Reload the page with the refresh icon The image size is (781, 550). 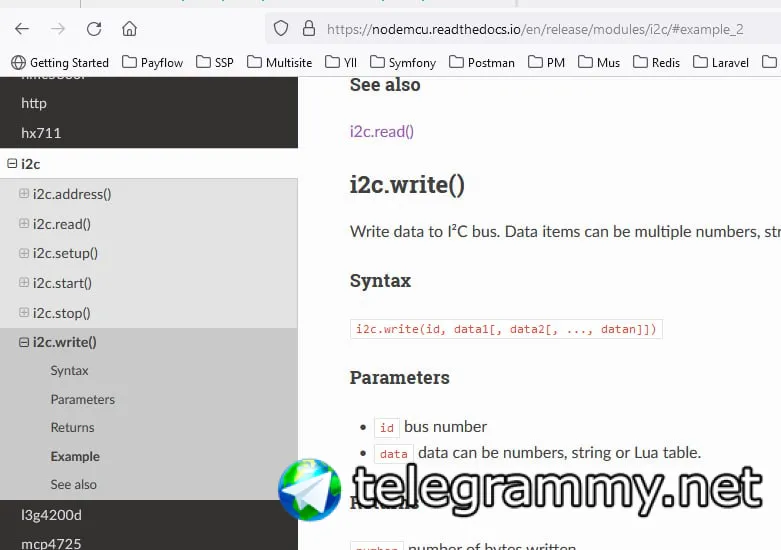pos(94,29)
